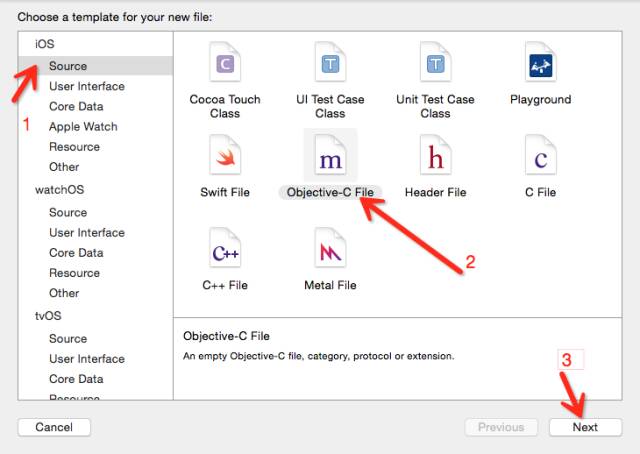
Task: Open User Interface under tvOS
Action: 87,359
